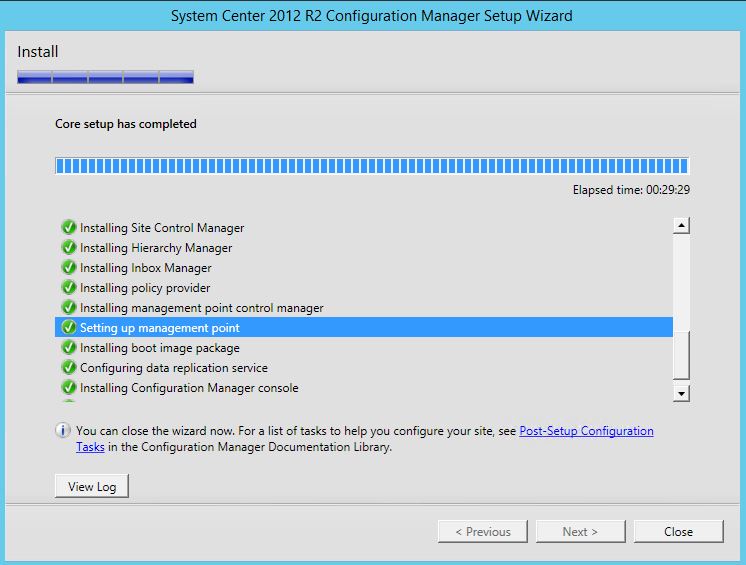The height and width of the screenshot is (565, 746).
Task: Click green check beside management point control manager
Action: [69, 307]
